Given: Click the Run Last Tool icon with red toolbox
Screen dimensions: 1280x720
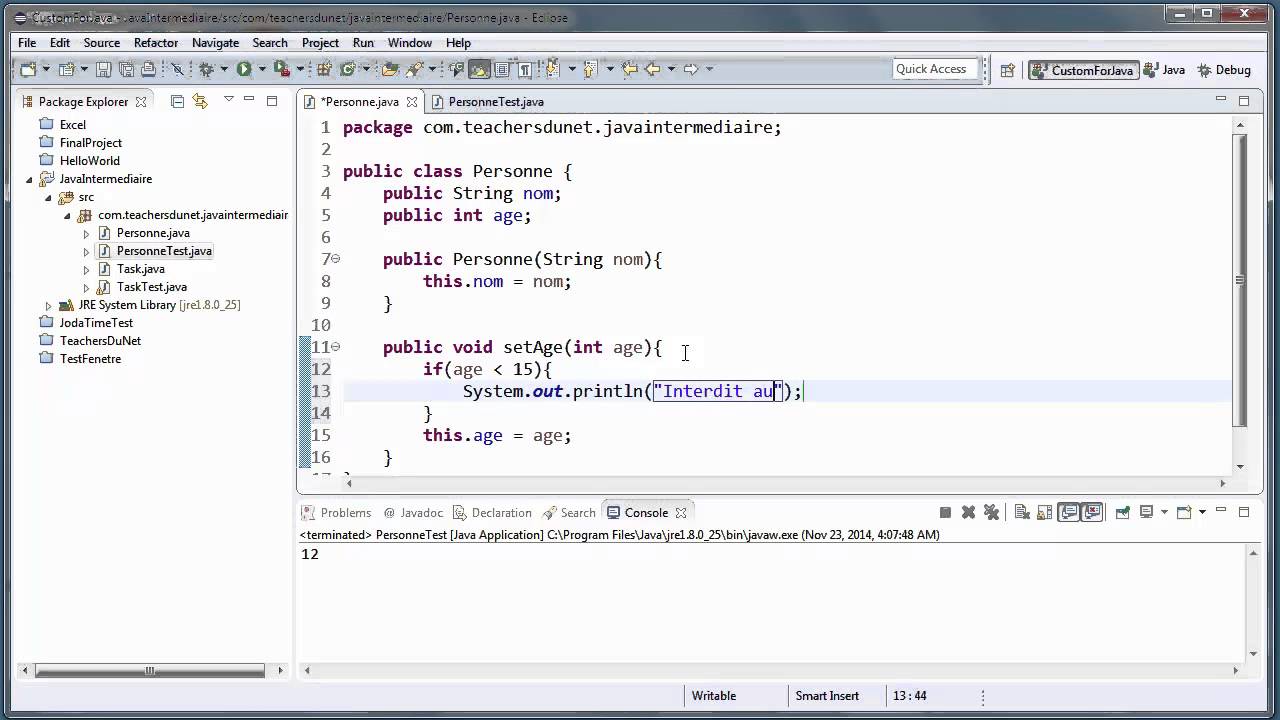Looking at the screenshot, I should click(x=281, y=69).
